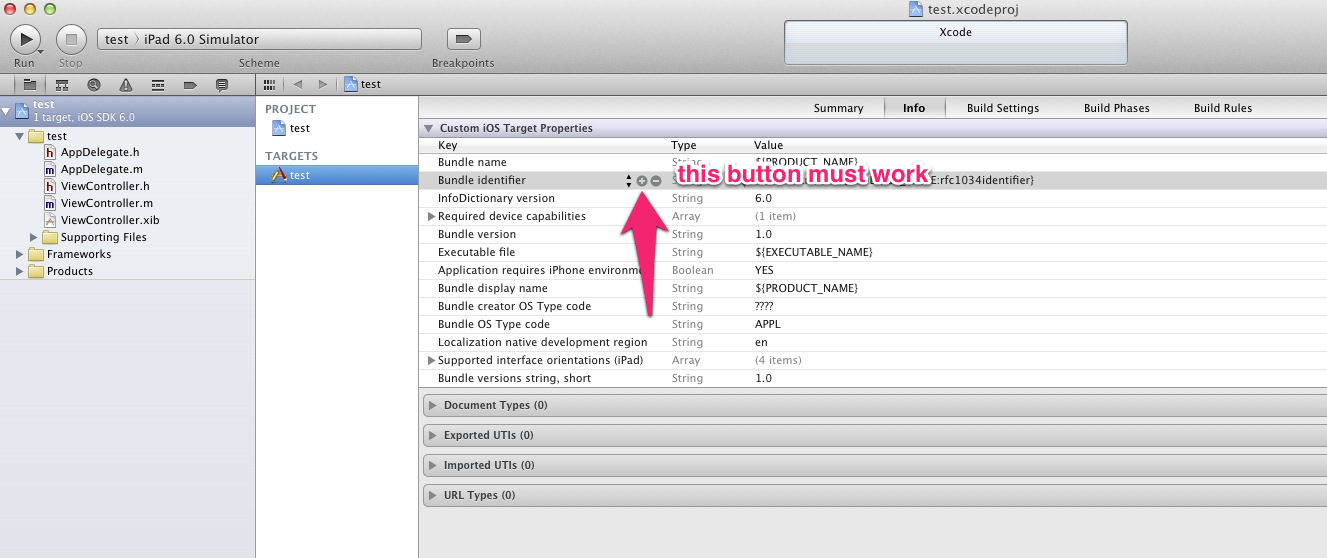Select the Bundle name key
Screen dimensions: 1327x558
(x=472, y=162)
